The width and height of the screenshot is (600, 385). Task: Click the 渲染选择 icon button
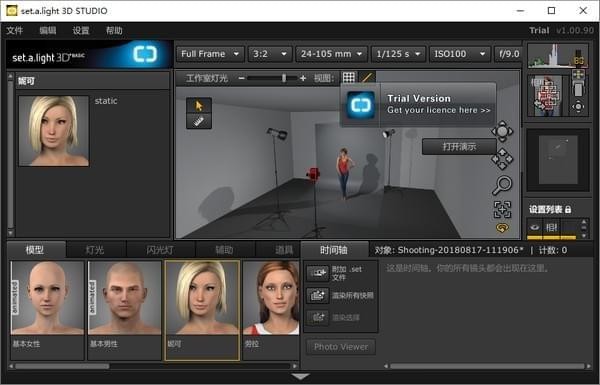[x=318, y=317]
